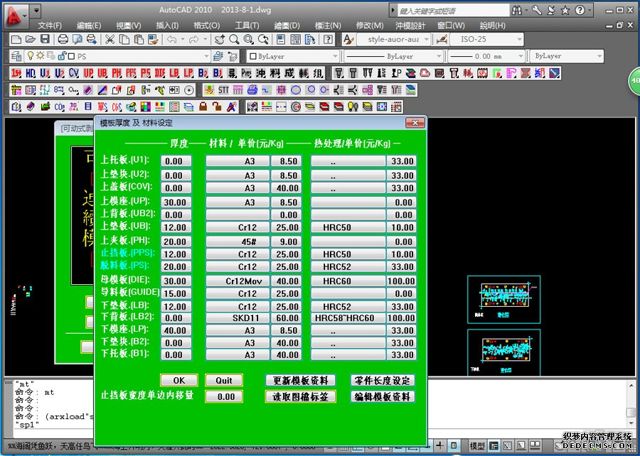Expand the undo history arrow

click(x=182, y=40)
